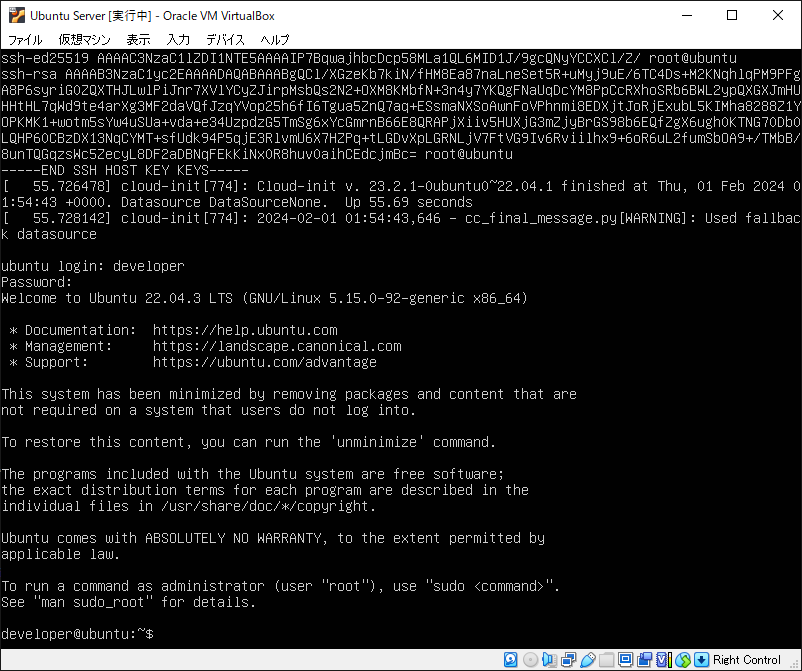802x671 pixels.
Task: Open the デバイス menu
Action: coord(226,39)
